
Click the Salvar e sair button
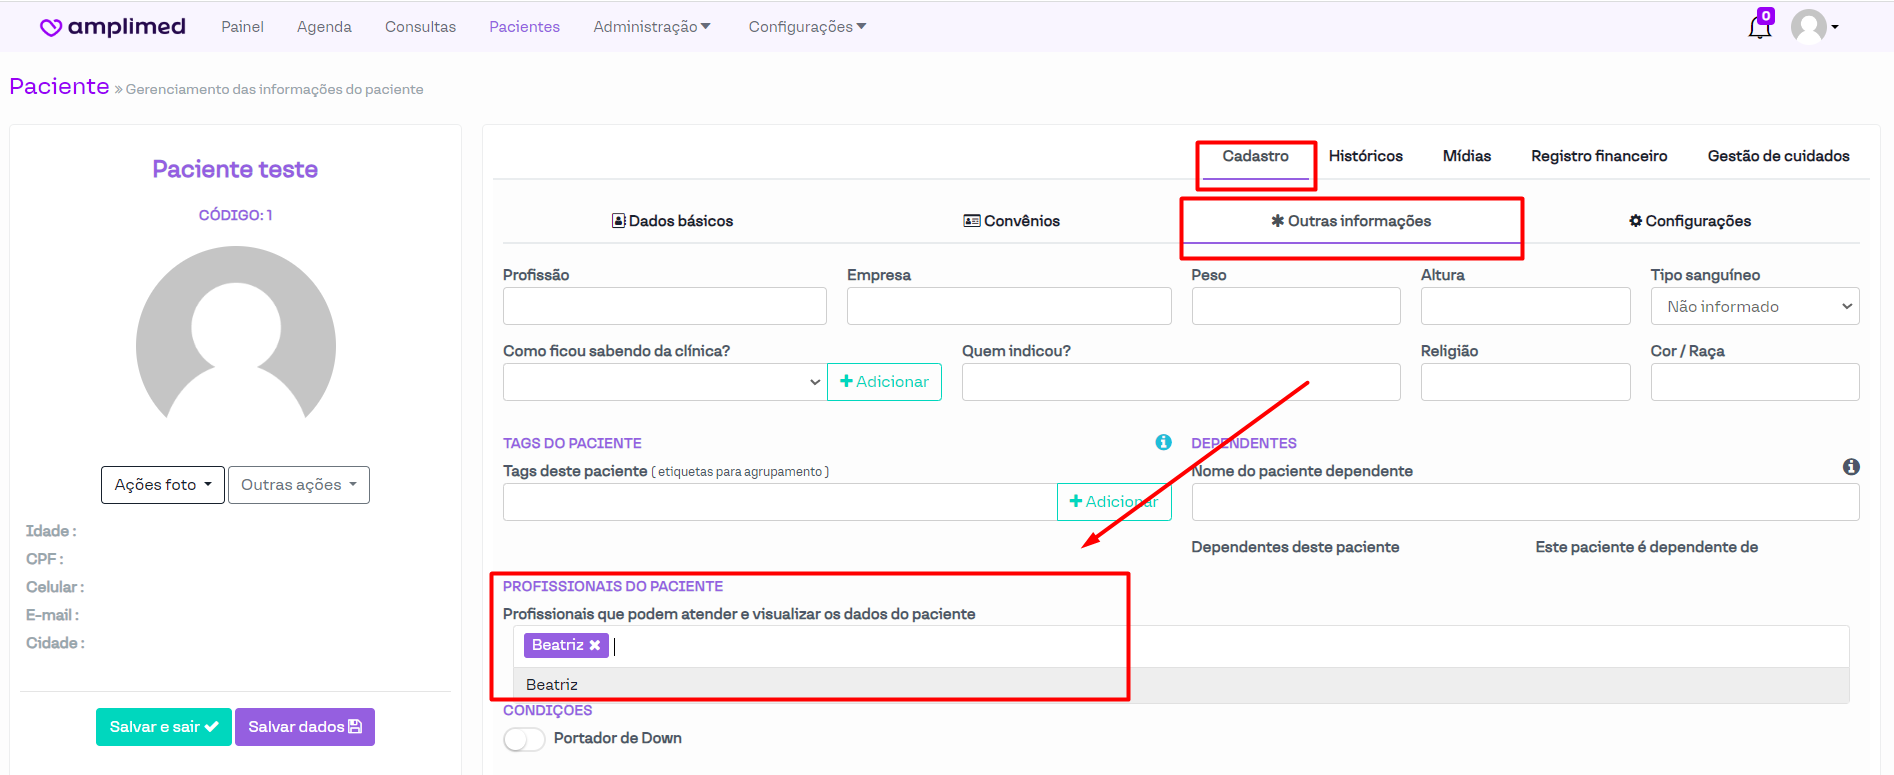163,727
